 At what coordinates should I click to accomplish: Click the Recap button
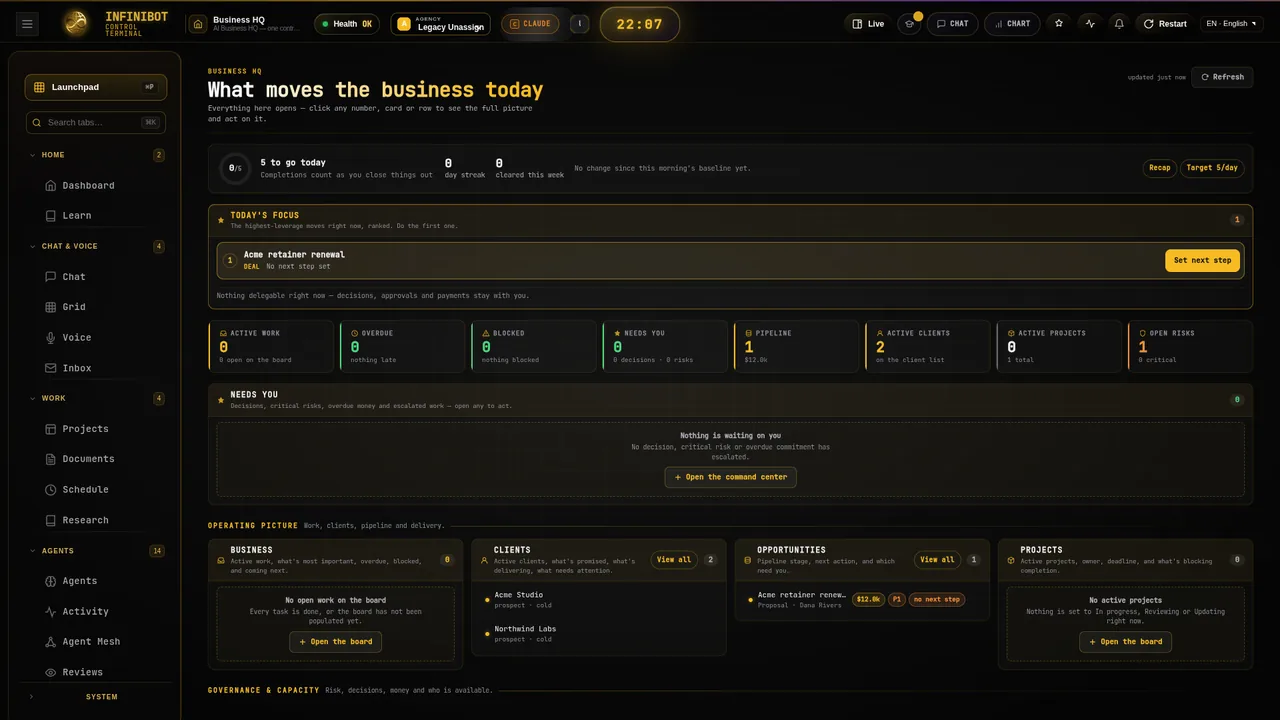click(x=1160, y=168)
